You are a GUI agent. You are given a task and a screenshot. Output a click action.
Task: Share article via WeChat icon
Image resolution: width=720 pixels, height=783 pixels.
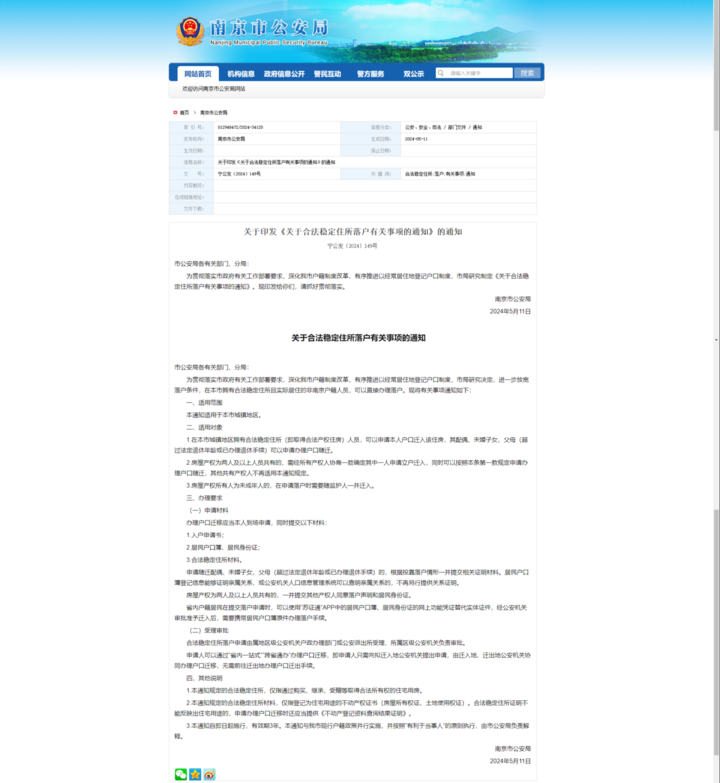181,774
